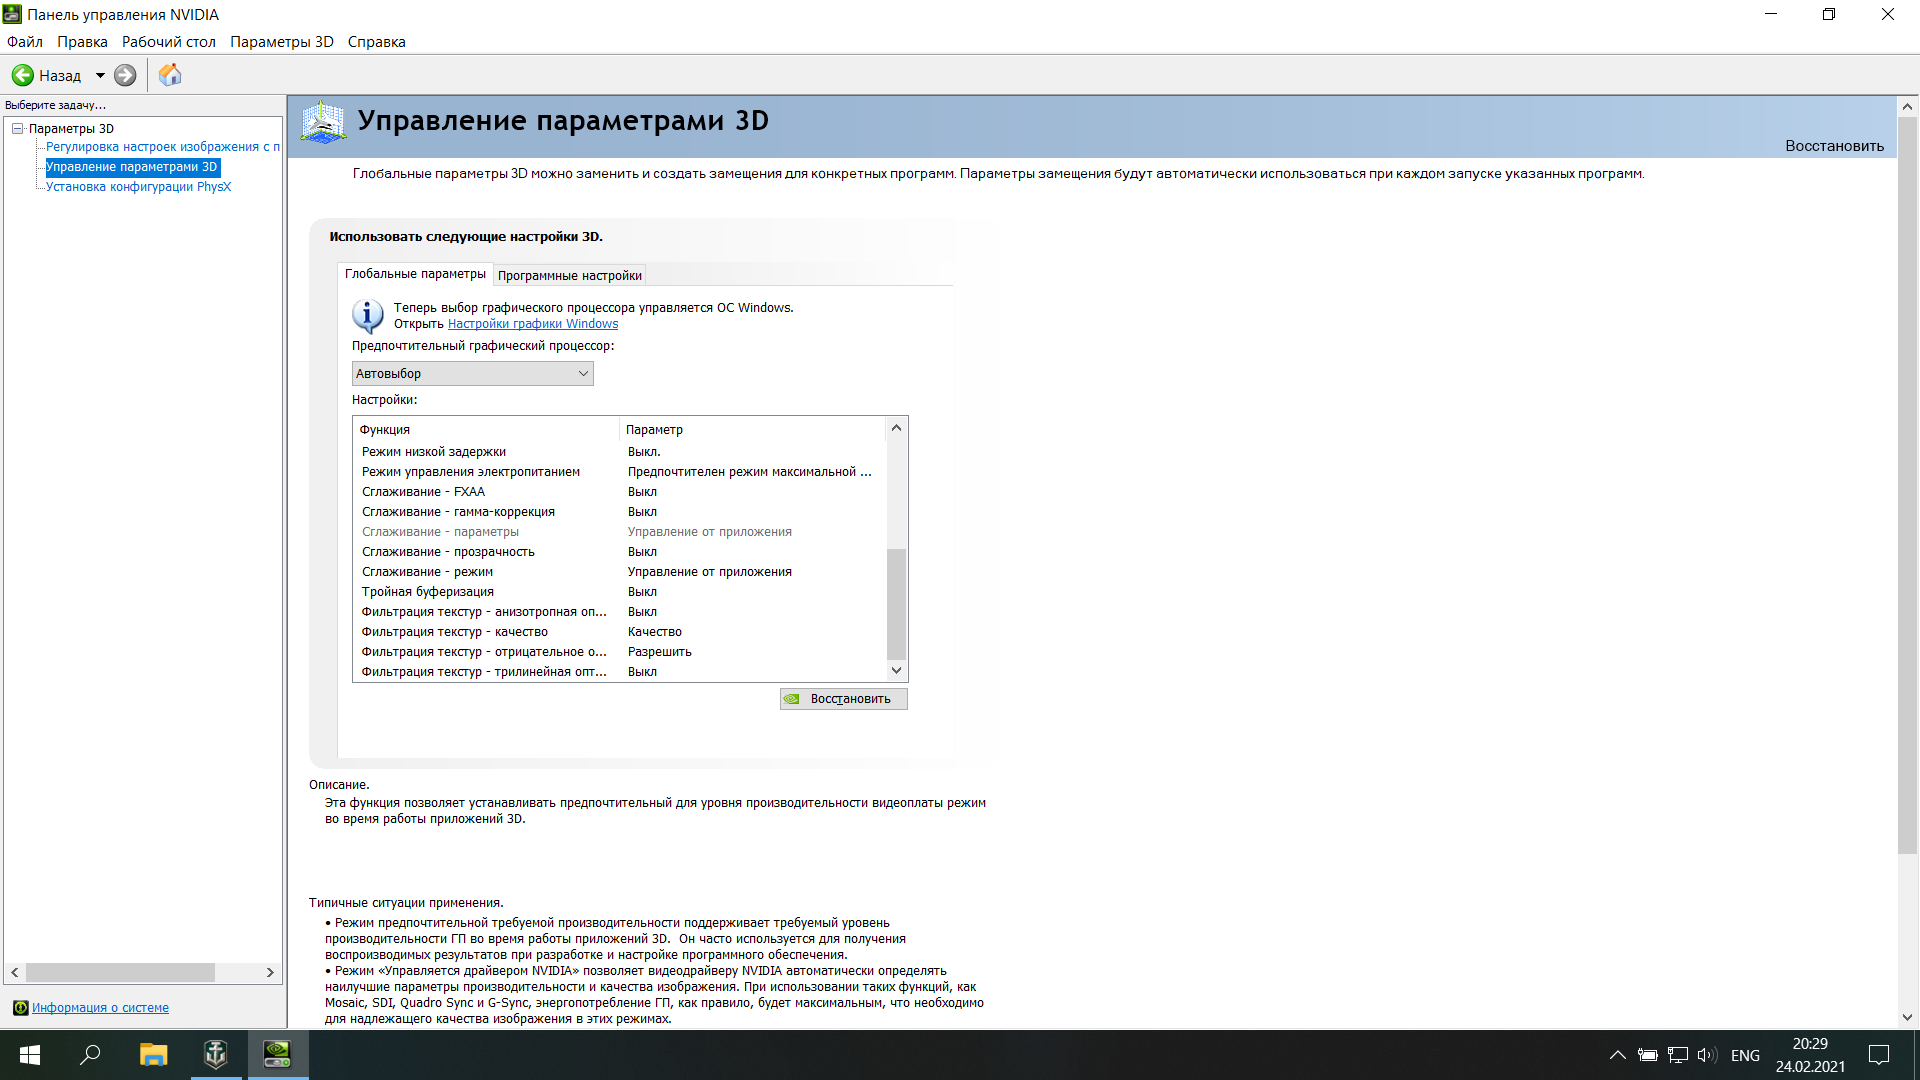Click the taskbar clock and date
1920x1080 pixels.
tap(1810, 1055)
